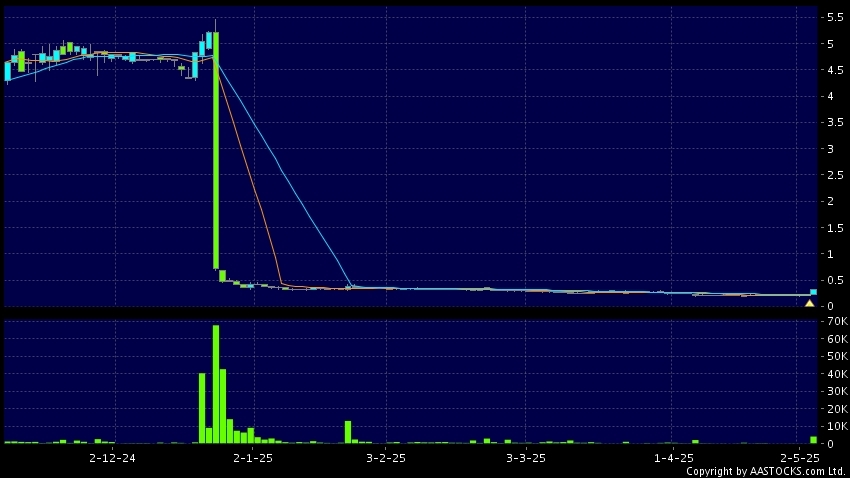Click the tall green crash candlestick
Image resolution: width=850 pixels, height=478 pixels.
coord(216,150)
